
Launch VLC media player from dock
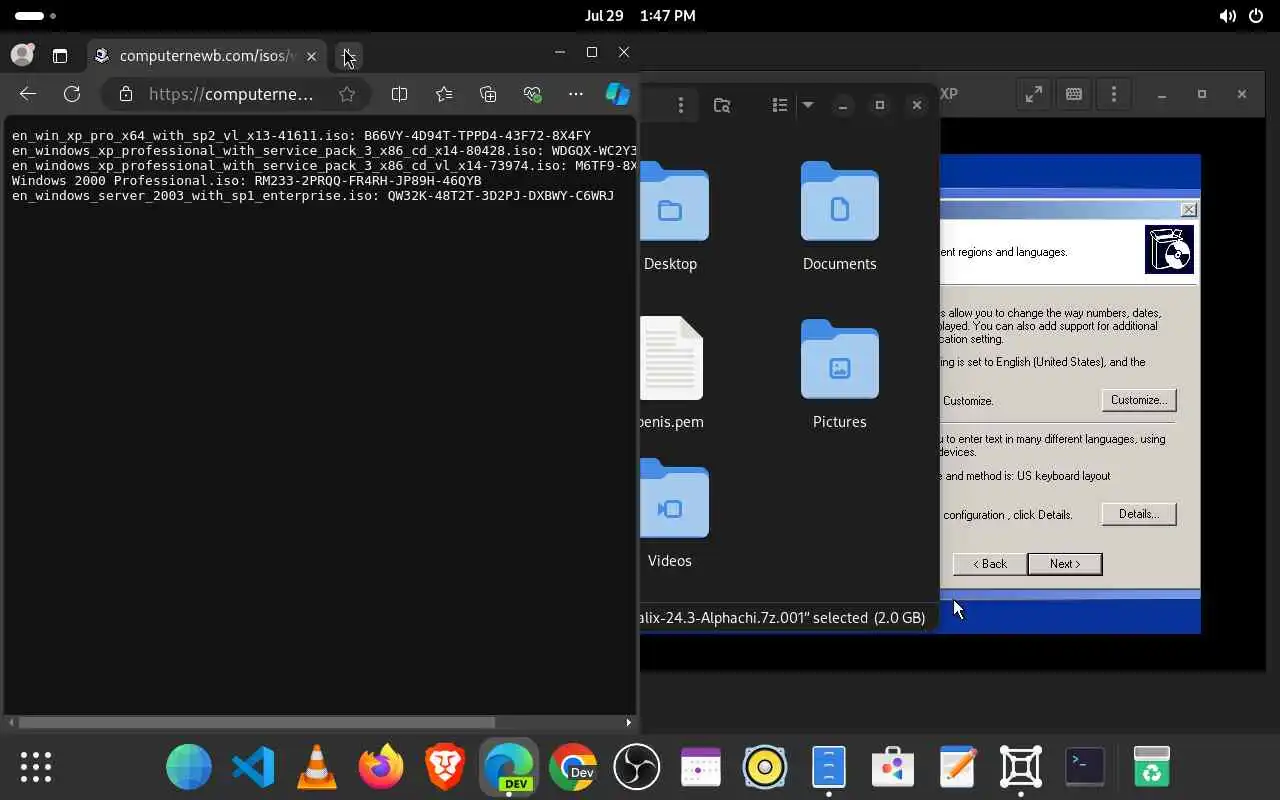click(x=317, y=767)
